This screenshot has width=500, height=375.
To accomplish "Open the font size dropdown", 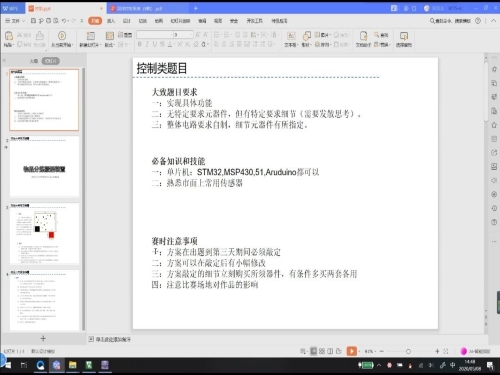I will (191, 35).
